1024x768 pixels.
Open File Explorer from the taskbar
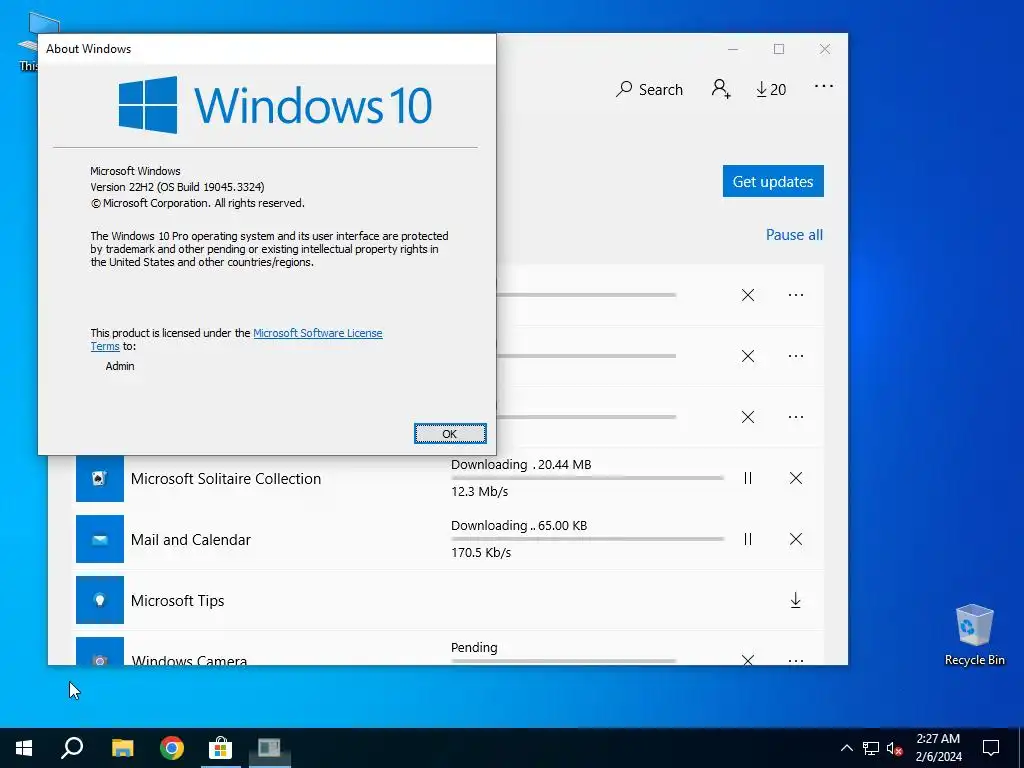click(122, 748)
